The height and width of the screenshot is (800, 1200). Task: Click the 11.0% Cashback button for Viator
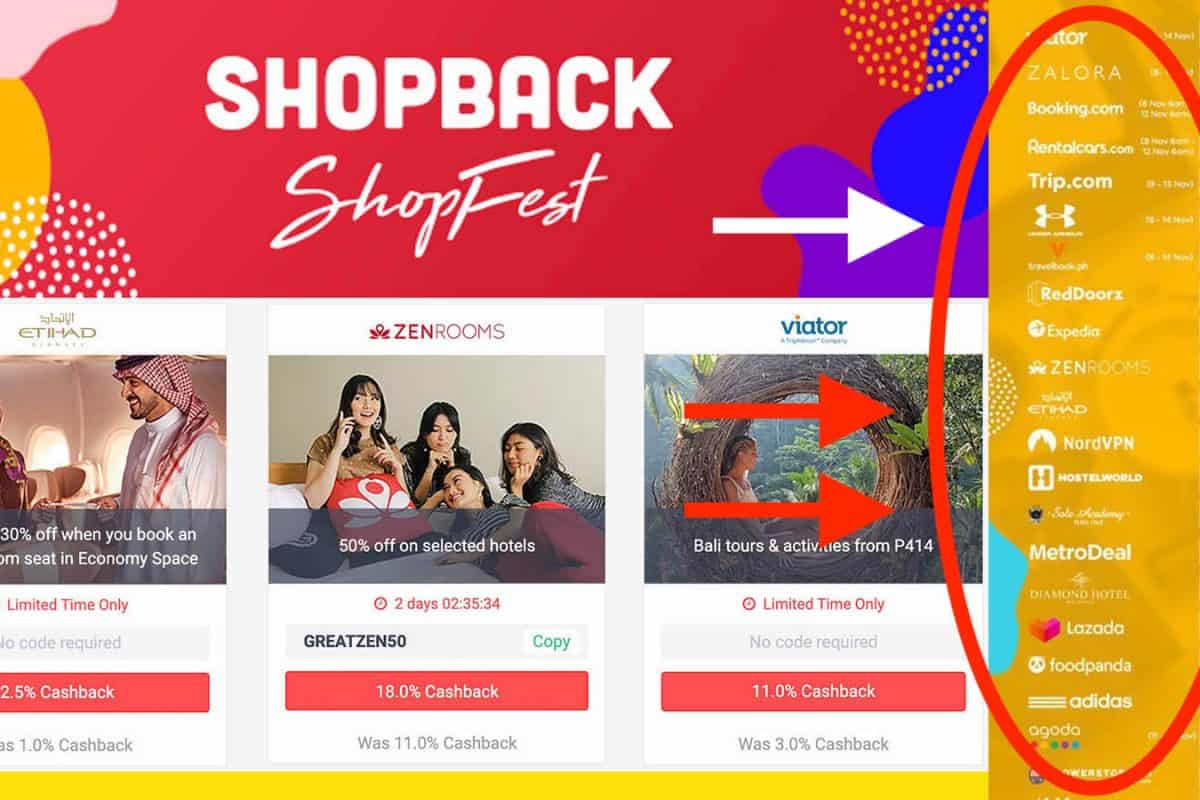pyautogui.click(x=813, y=691)
